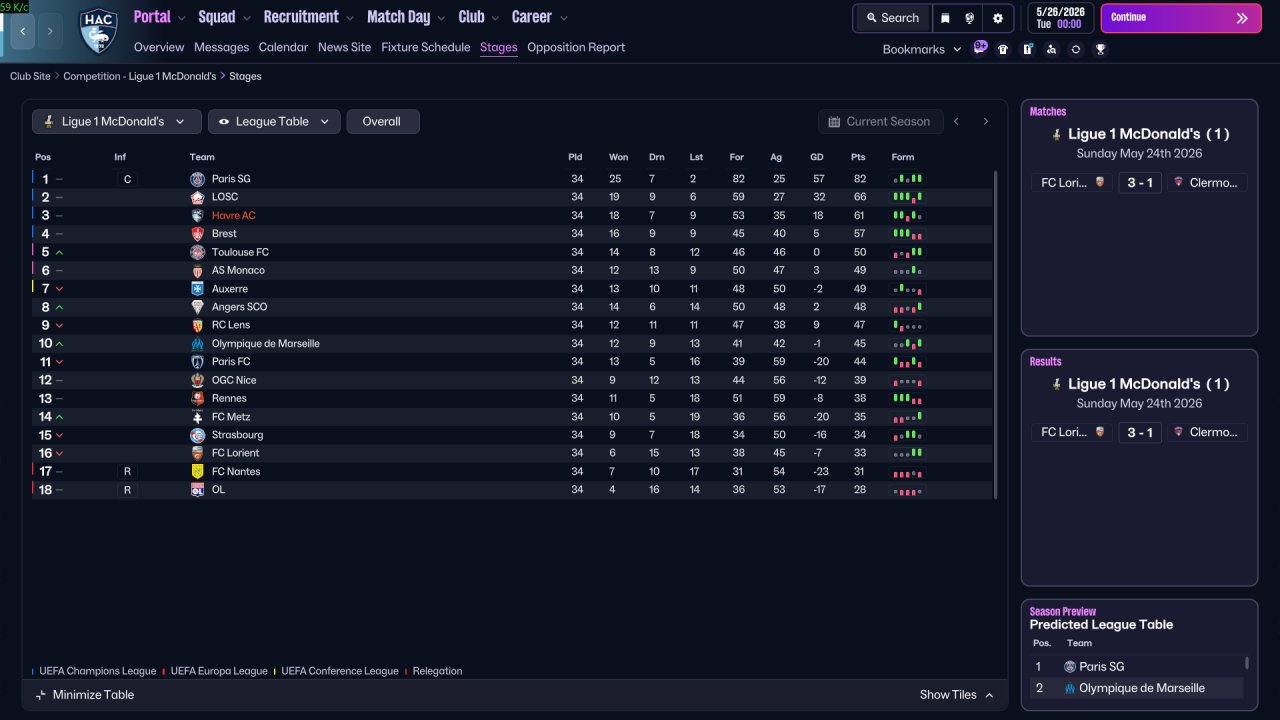The width and height of the screenshot is (1280, 720).
Task: Click the Havre AC team name
Action: (234, 216)
